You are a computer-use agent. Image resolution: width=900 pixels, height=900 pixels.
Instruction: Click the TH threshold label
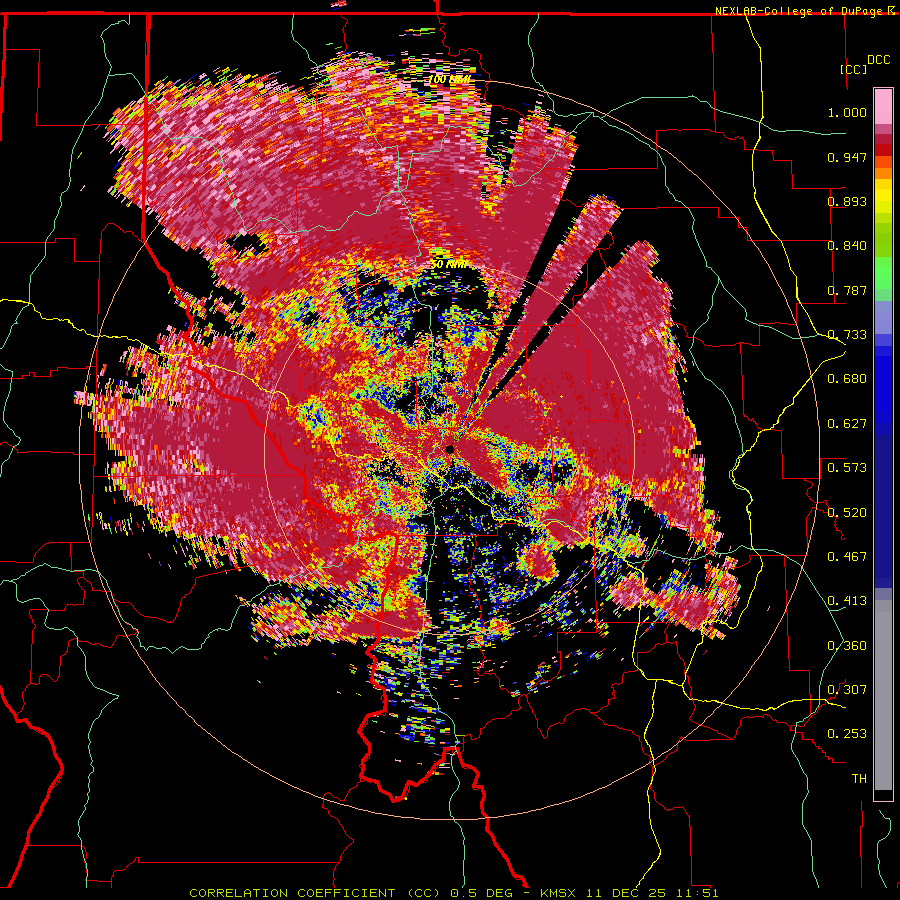(859, 779)
